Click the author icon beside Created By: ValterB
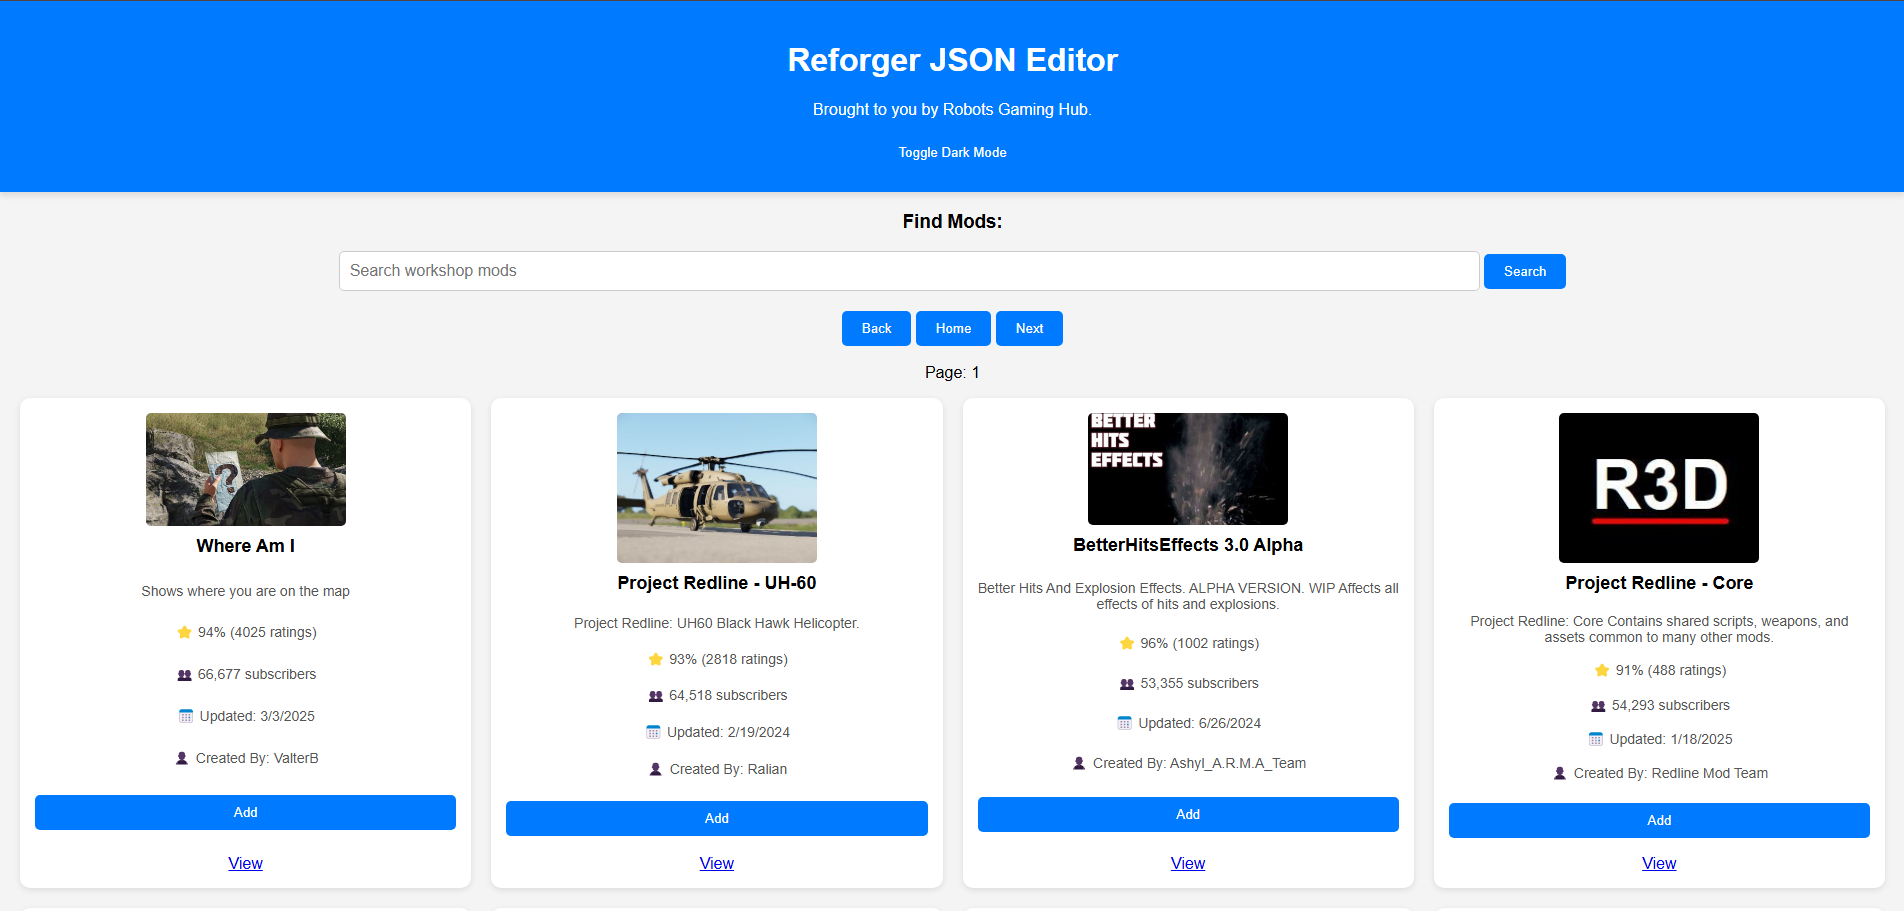 (182, 758)
